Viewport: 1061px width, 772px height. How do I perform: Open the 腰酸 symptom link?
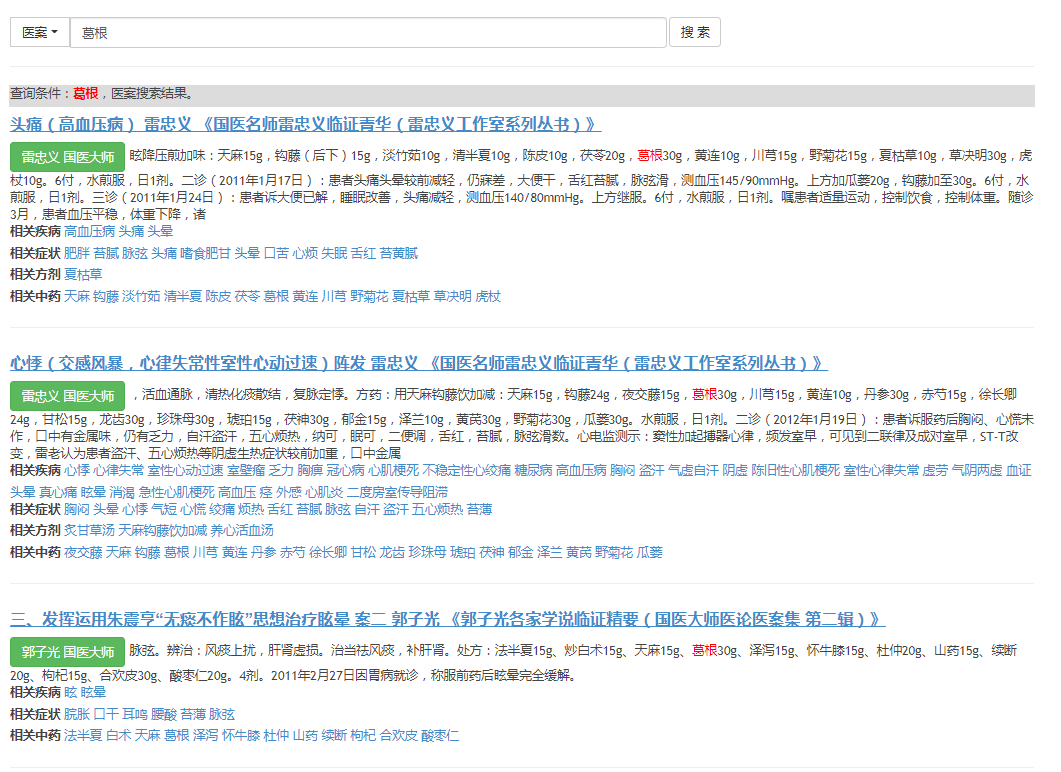164,714
